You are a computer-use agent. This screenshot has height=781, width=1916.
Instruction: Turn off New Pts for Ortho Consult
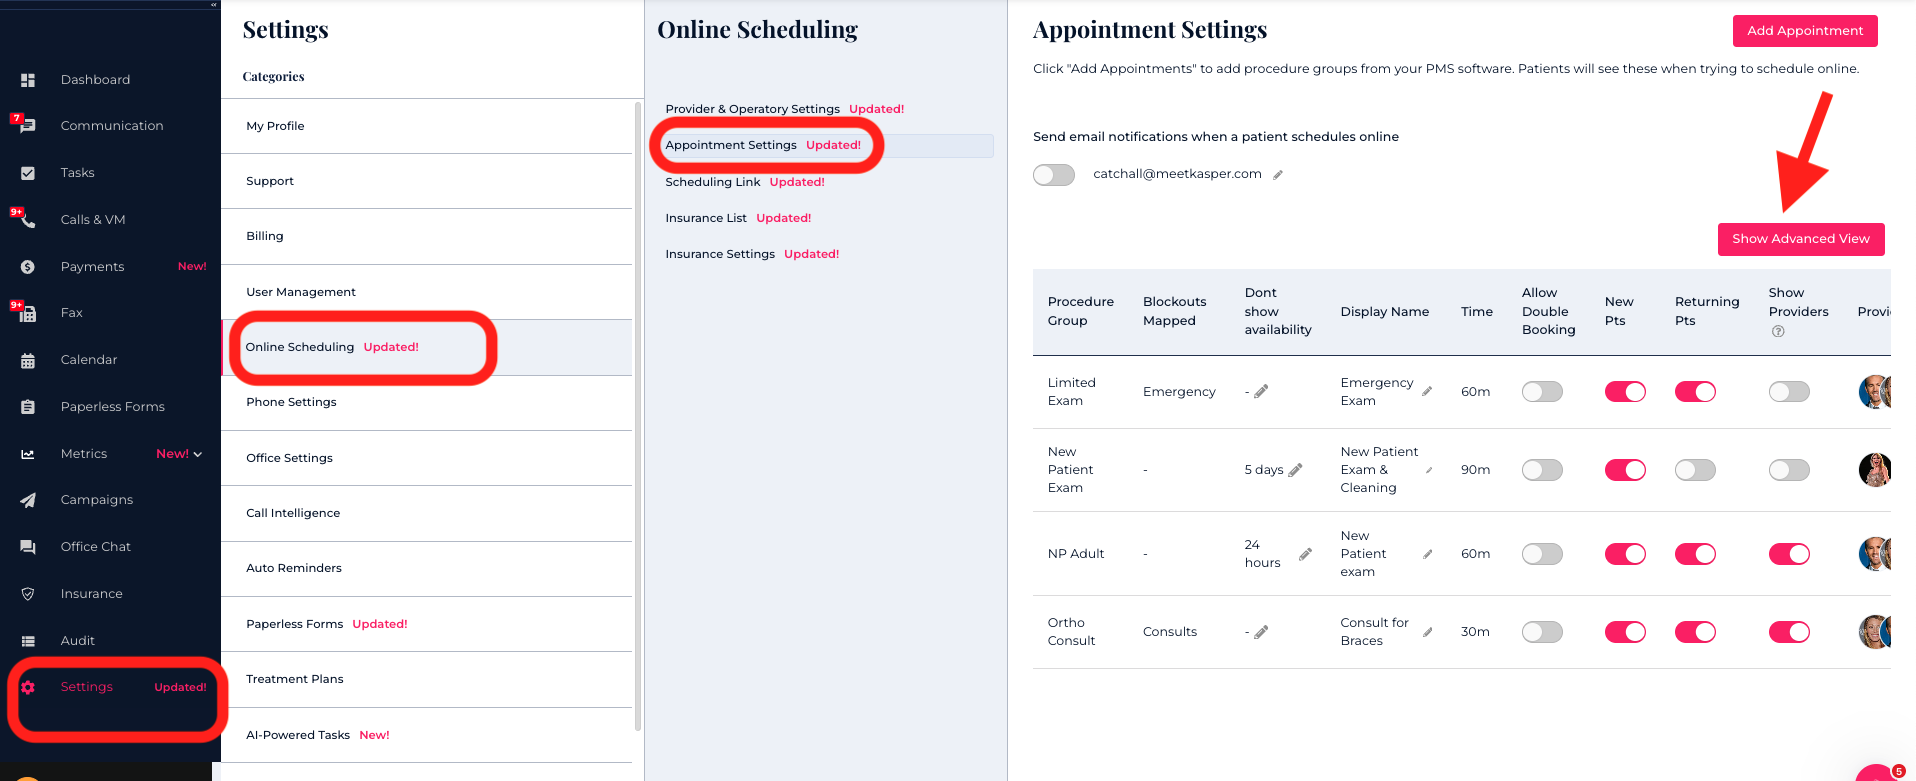[1625, 632]
